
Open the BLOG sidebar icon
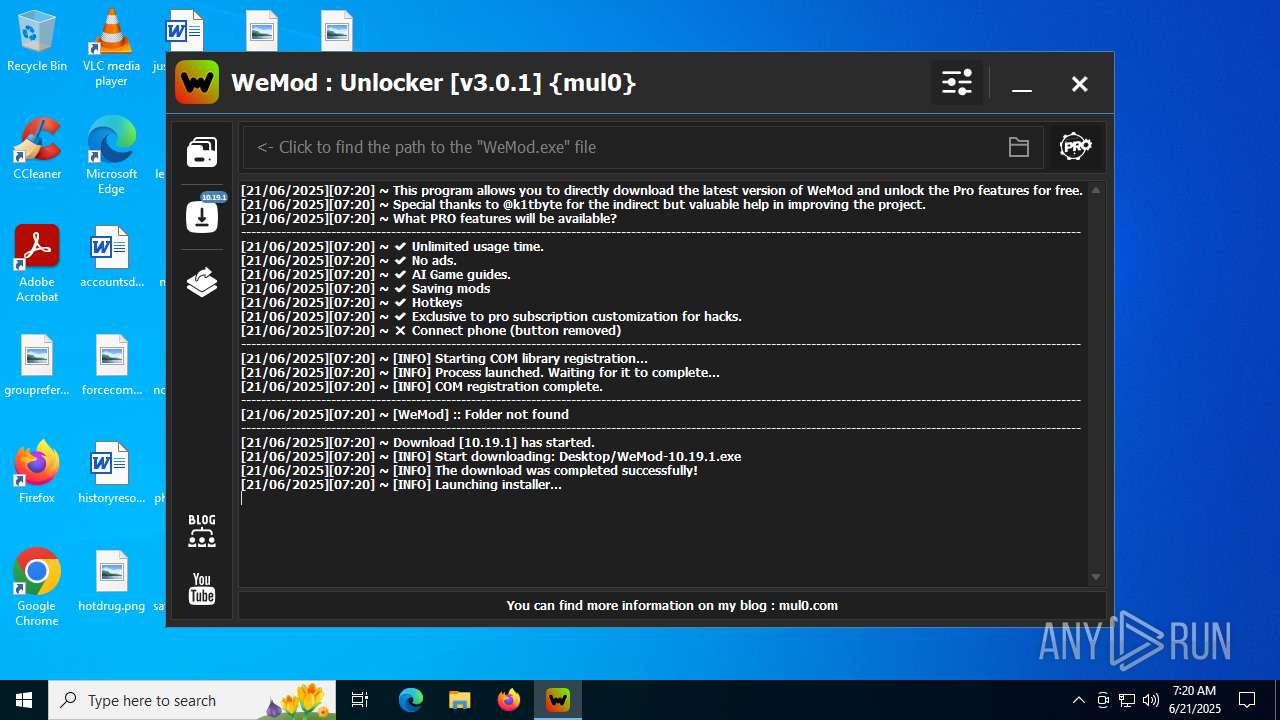point(202,531)
